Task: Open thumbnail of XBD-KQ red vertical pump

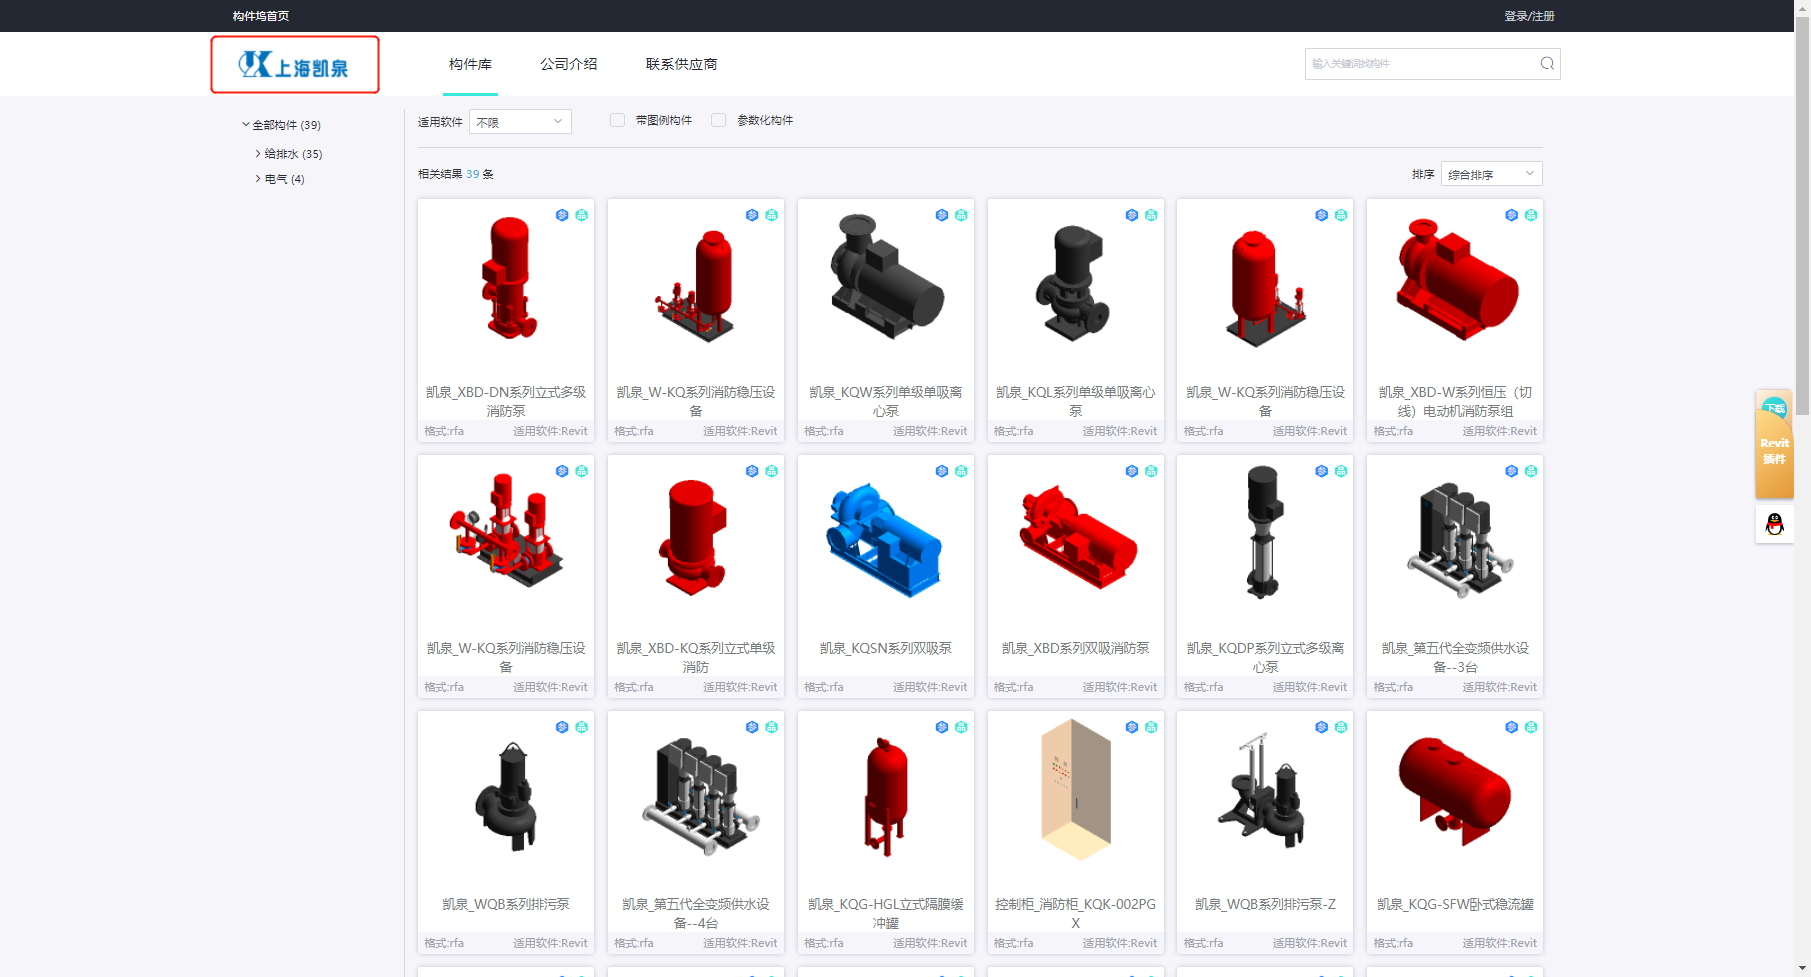Action: [693, 537]
